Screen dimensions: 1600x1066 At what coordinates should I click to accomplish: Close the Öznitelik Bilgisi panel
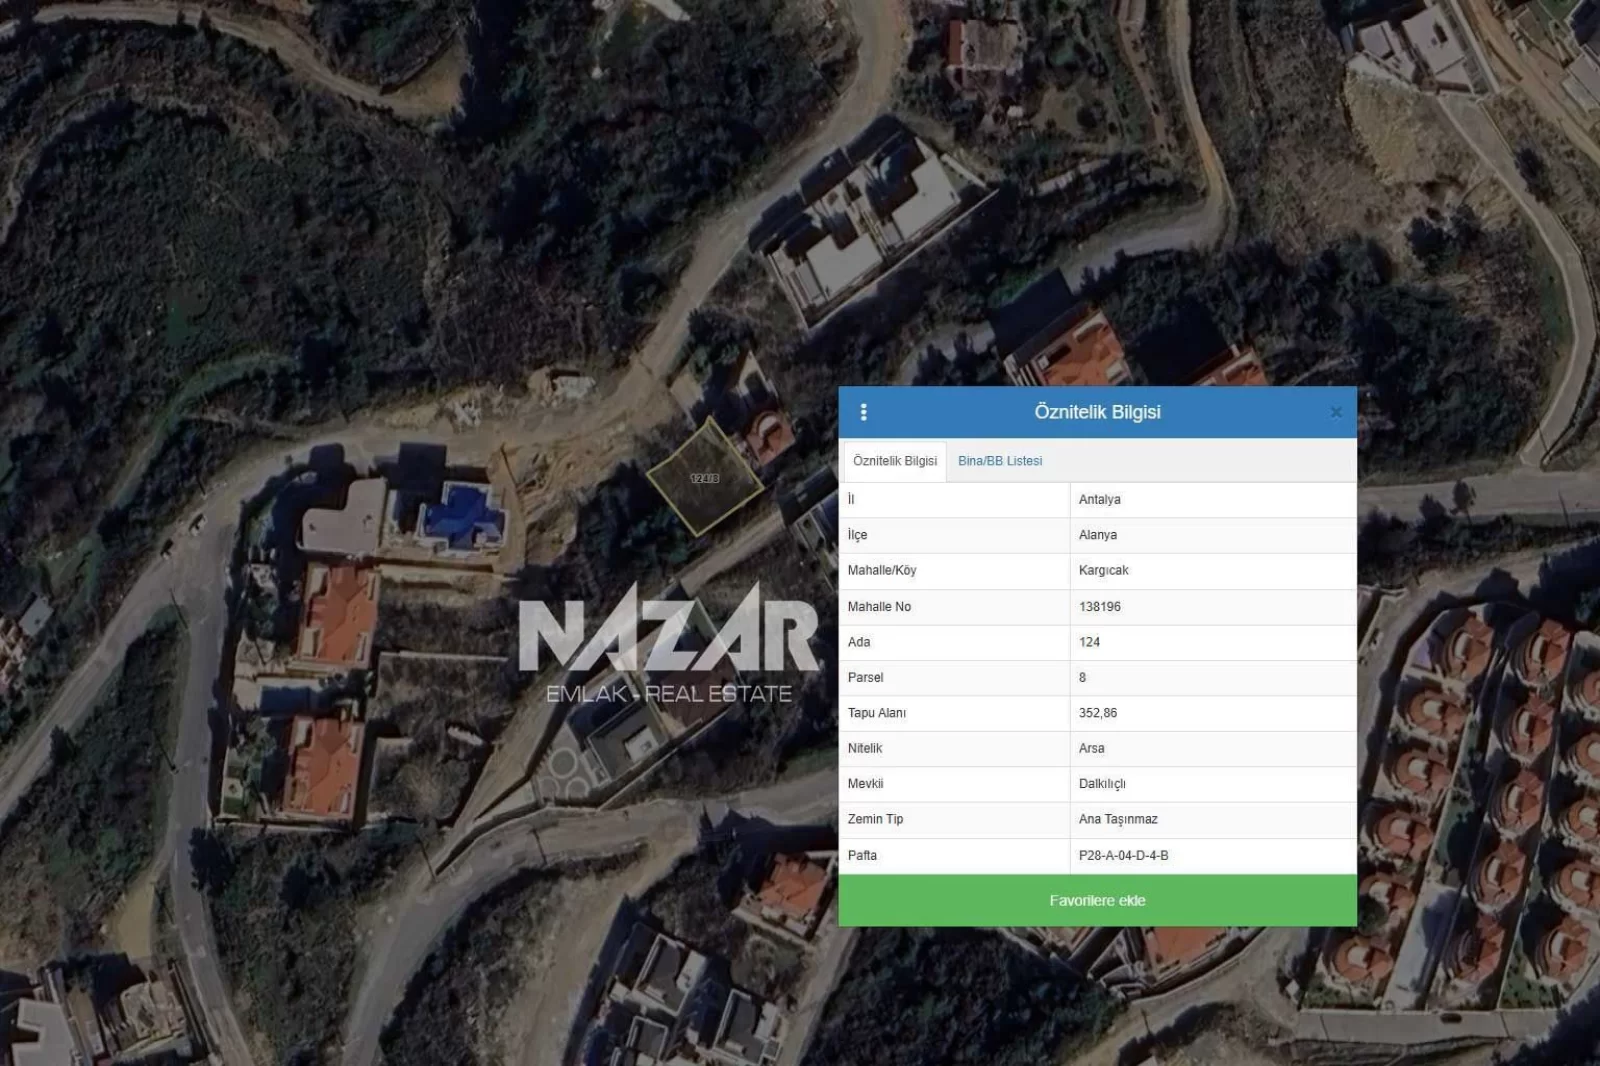point(1336,412)
